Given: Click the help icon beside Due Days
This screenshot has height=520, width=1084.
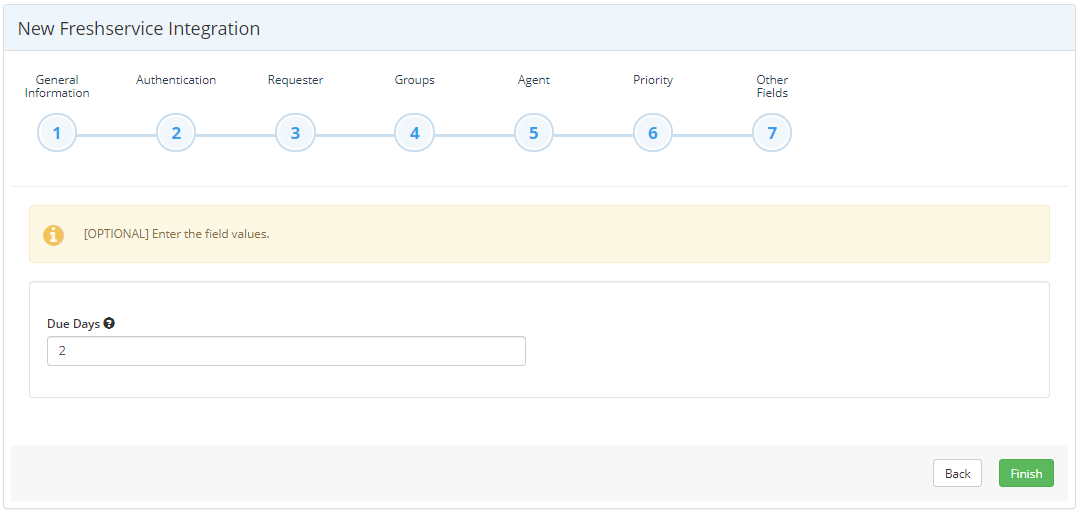Looking at the screenshot, I should [x=109, y=323].
